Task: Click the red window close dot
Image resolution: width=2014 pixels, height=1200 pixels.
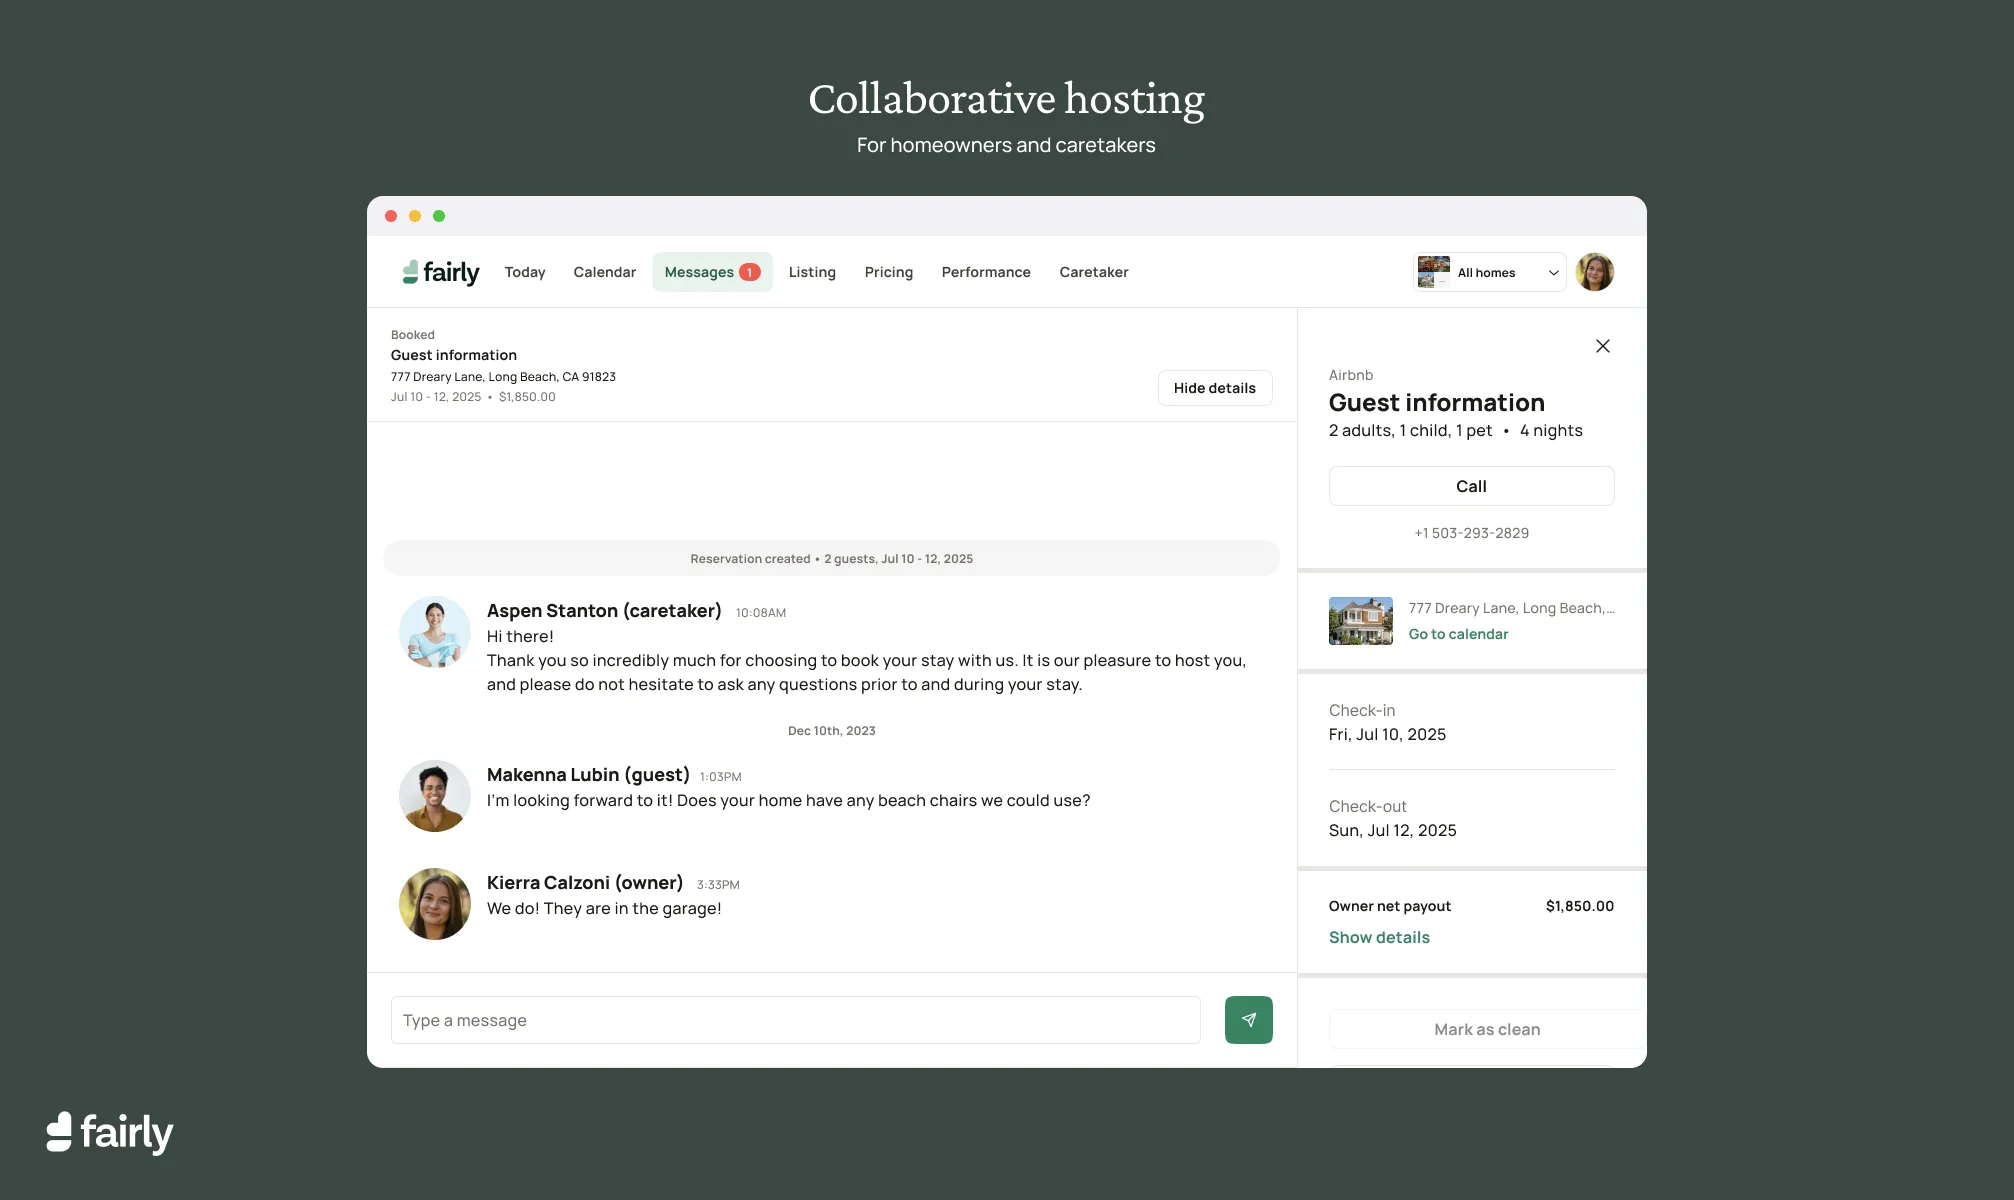Action: [x=391, y=216]
